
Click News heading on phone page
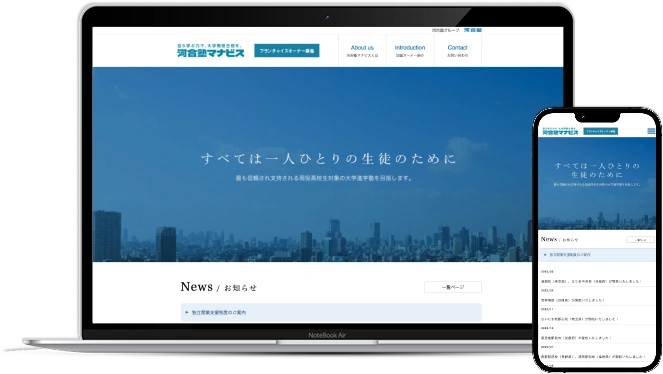(559, 239)
